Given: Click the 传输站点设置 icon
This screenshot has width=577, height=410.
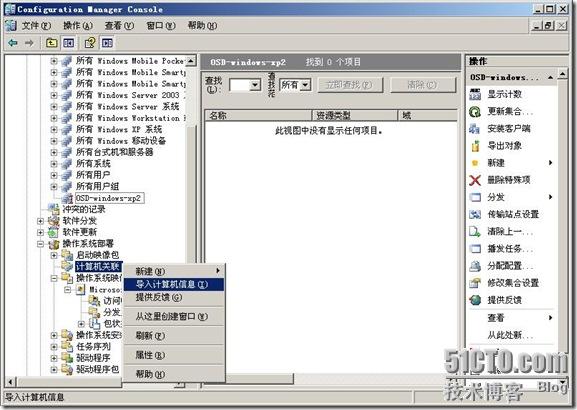Looking at the screenshot, I should 475,214.
